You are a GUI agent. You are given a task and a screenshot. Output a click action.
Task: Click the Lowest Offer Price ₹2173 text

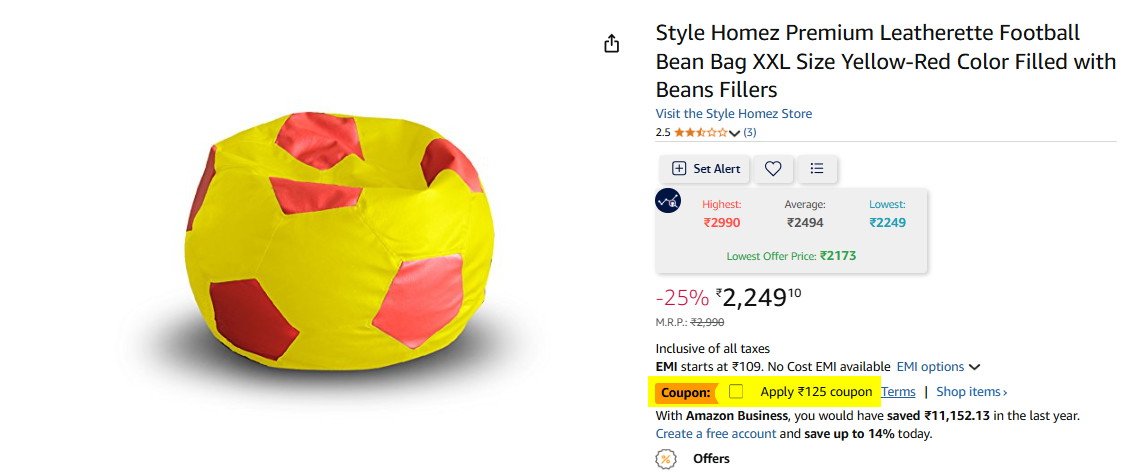tap(791, 256)
